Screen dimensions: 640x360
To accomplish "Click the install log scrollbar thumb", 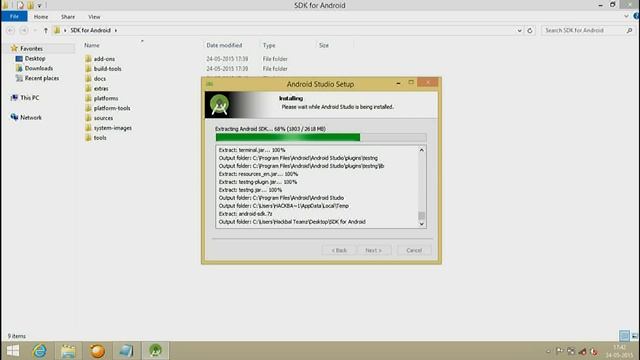I will 422,215.
